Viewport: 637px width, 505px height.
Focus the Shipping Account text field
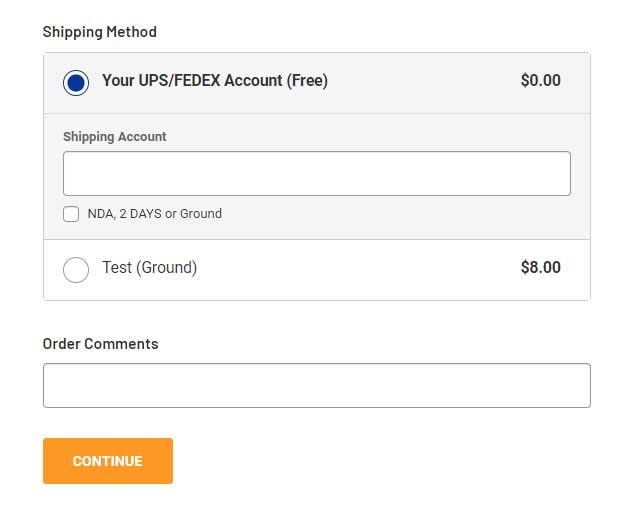coord(317,173)
